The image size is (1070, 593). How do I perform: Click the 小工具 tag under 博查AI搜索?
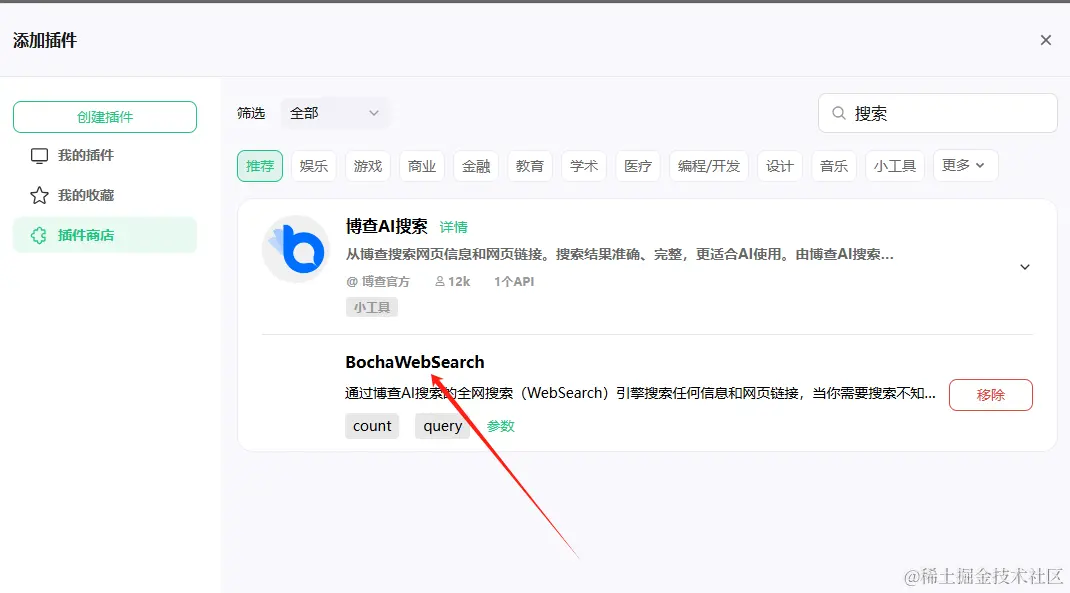pos(371,307)
